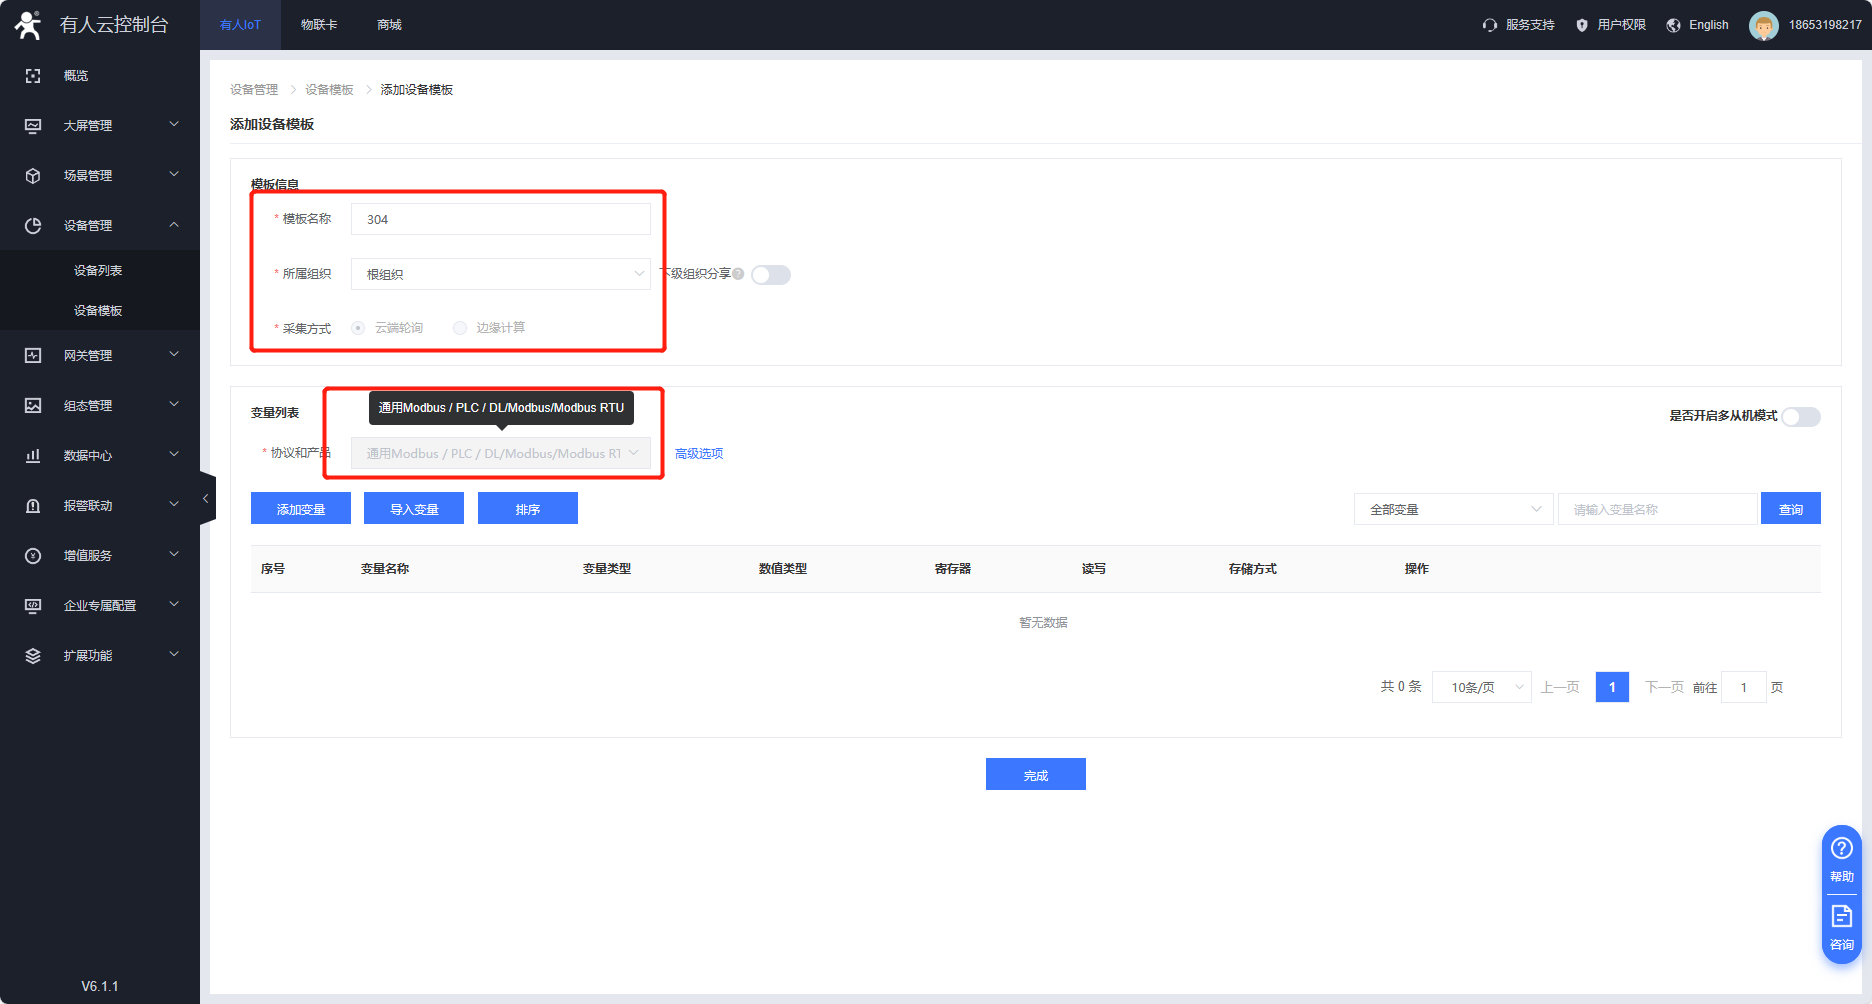This screenshot has width=1872, height=1004.
Task: Click the 添加变量 button
Action: pyautogui.click(x=301, y=509)
